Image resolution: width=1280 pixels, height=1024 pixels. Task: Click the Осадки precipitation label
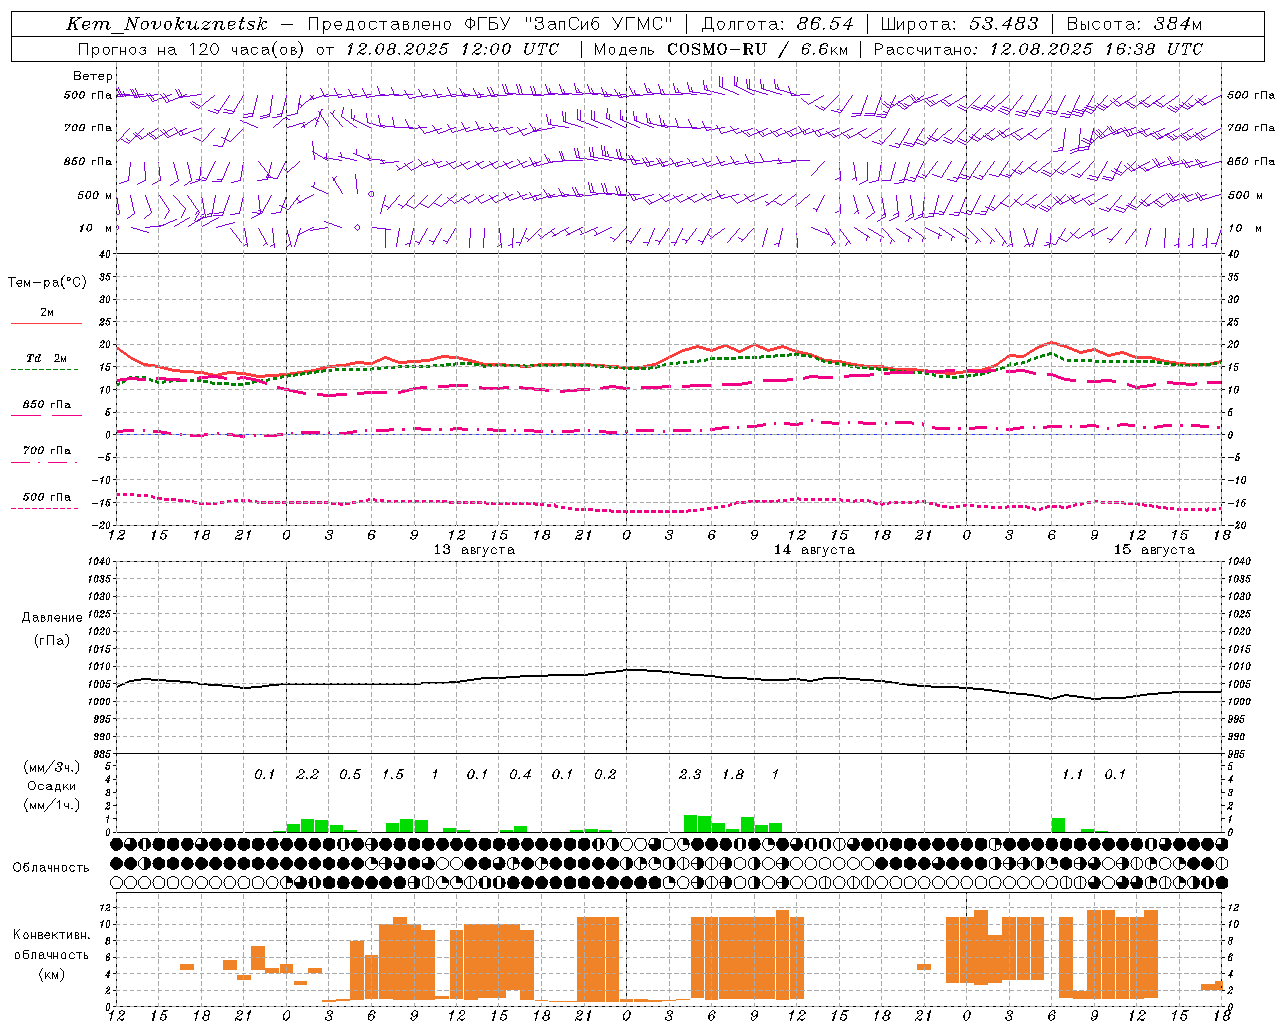coord(51,786)
